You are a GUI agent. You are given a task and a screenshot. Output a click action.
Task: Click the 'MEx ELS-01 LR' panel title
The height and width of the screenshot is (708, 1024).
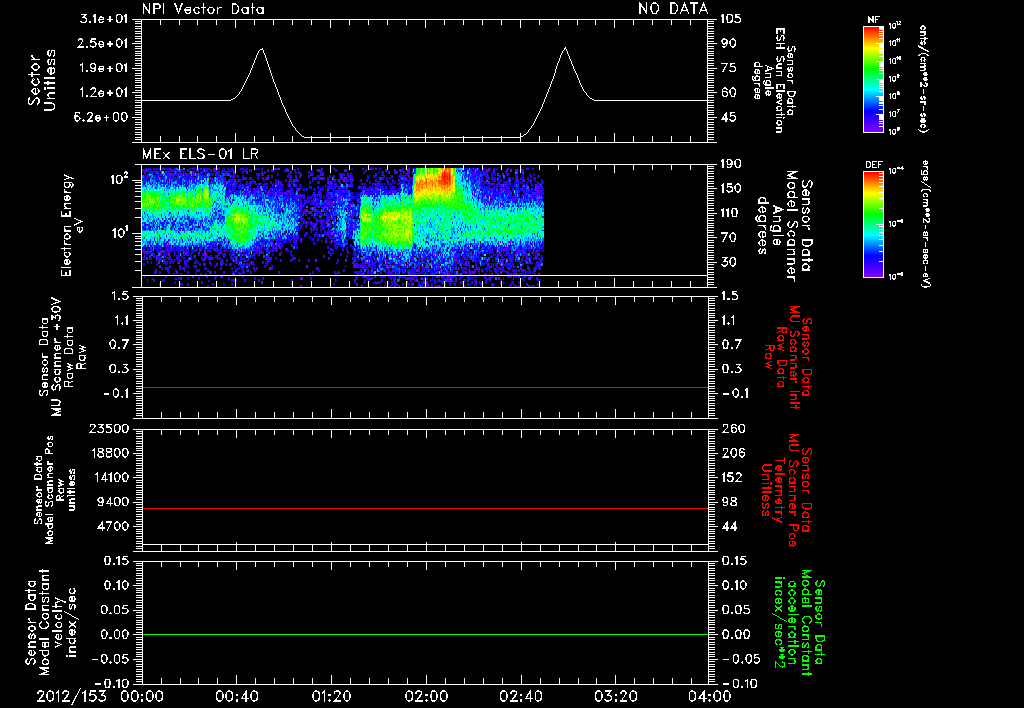[200, 154]
